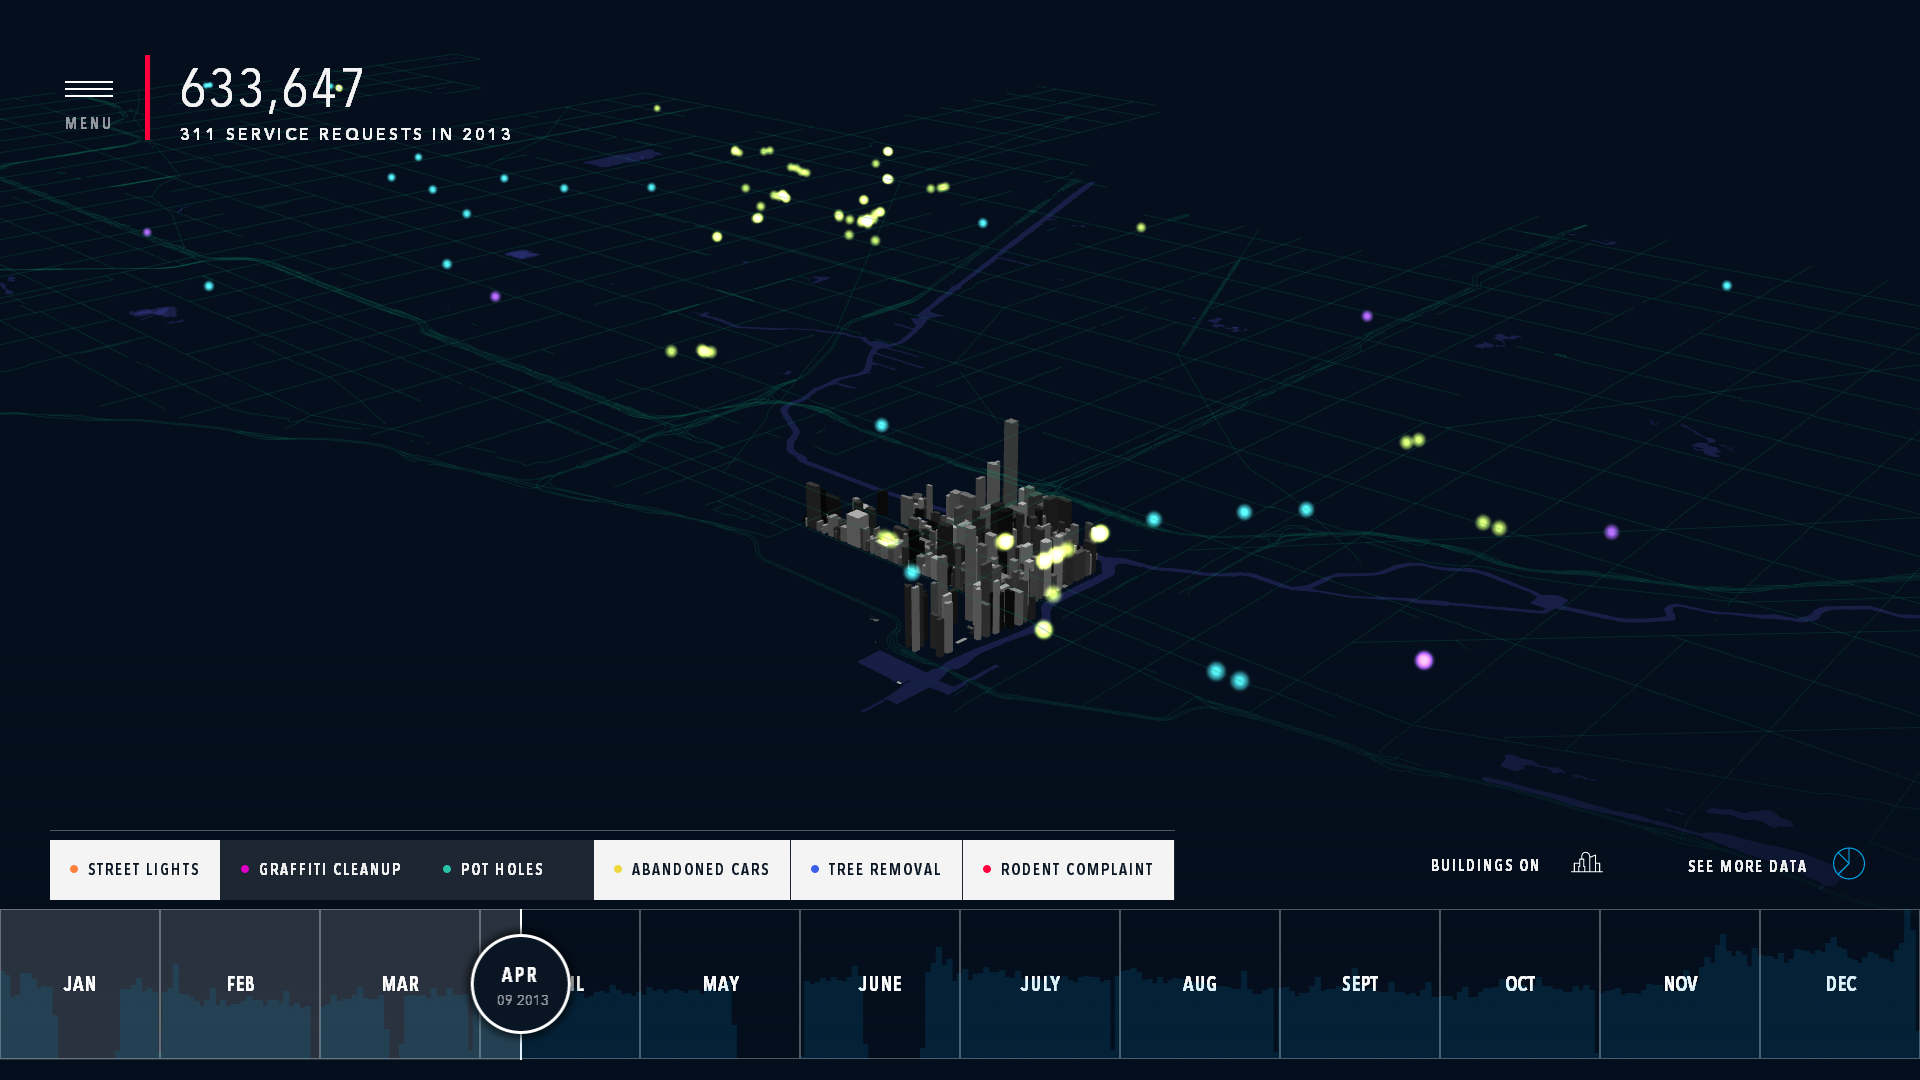This screenshot has width=1920, height=1080.
Task: Jump to FEB on timeline
Action: (x=240, y=984)
